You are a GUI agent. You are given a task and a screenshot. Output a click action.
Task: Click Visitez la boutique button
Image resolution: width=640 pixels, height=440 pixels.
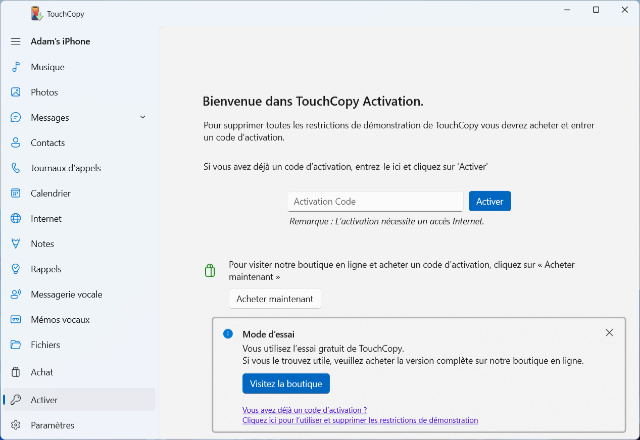286,384
